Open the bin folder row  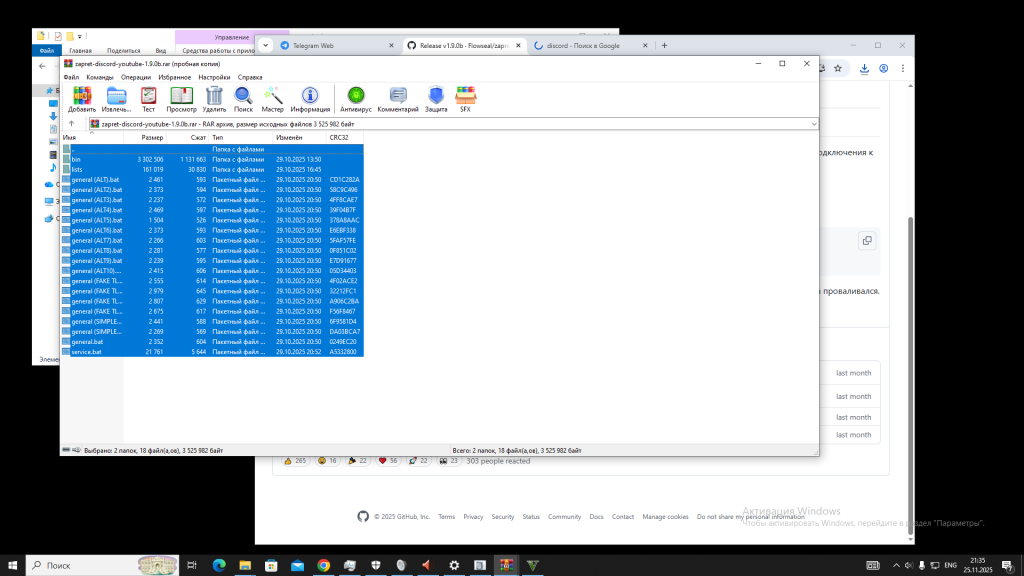point(77,159)
